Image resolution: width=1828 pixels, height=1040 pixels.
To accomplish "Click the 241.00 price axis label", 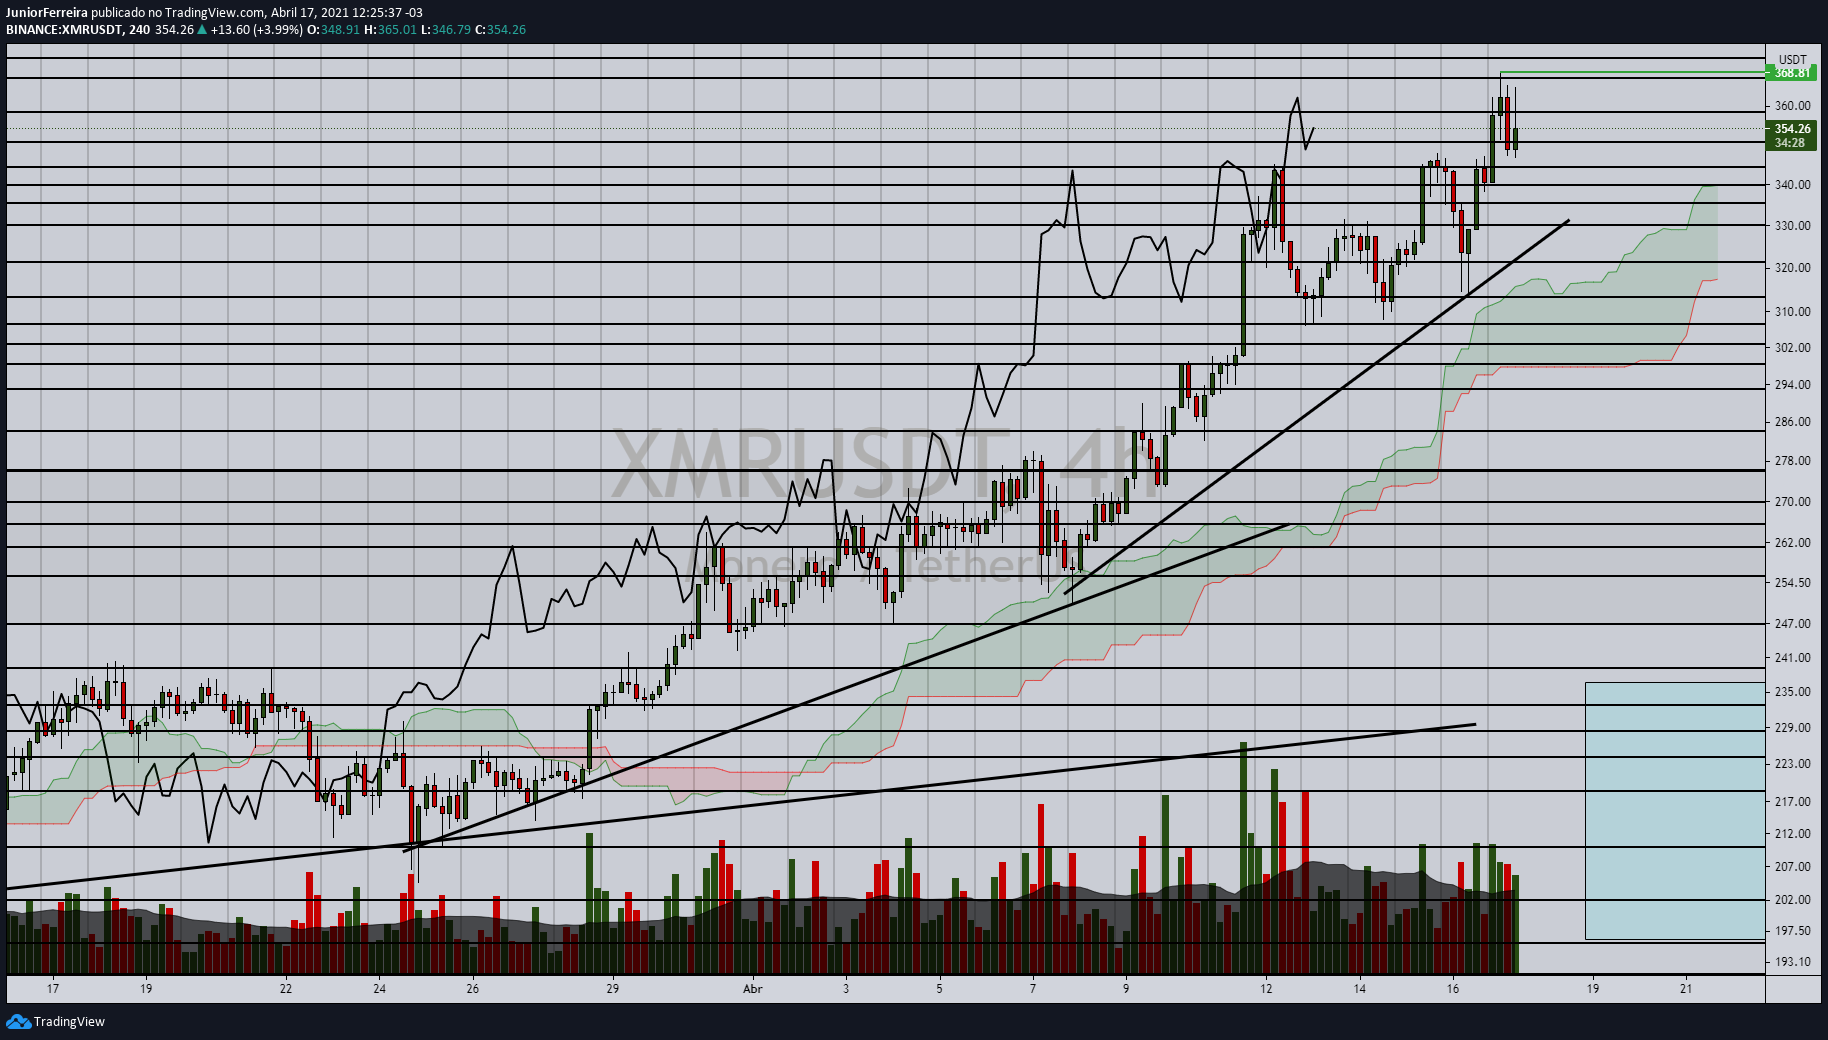I will pos(1792,658).
